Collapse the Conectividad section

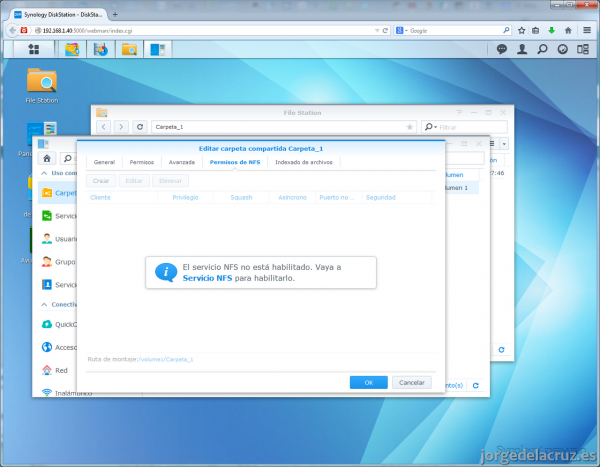point(44,304)
